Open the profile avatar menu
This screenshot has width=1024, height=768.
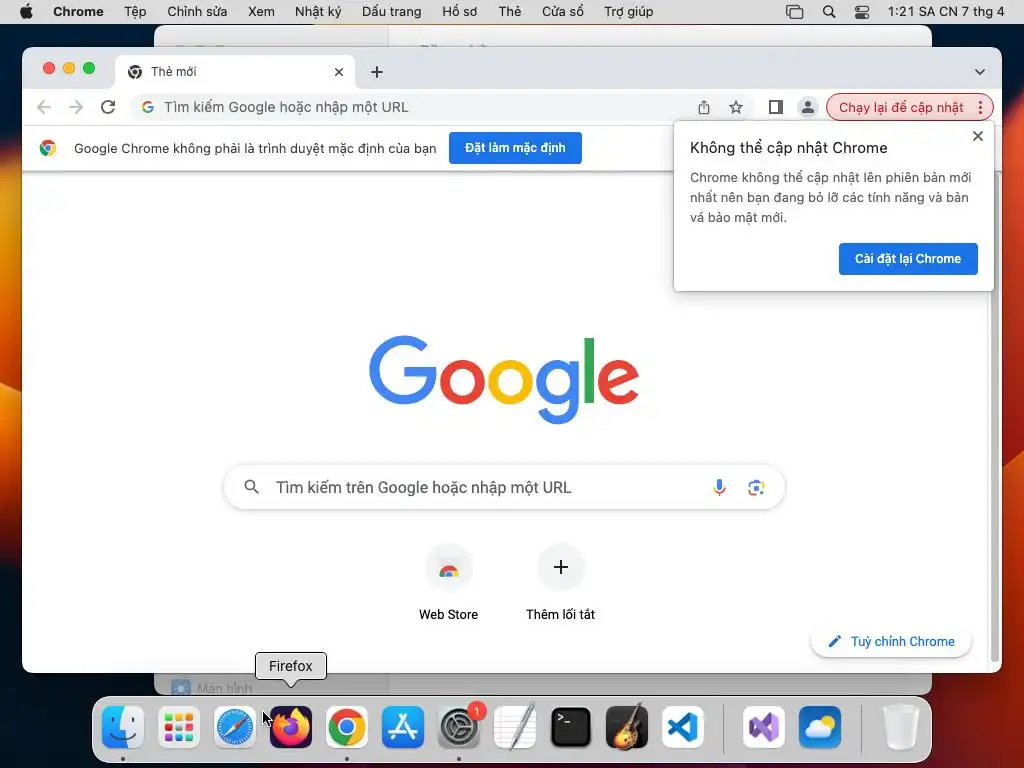pyautogui.click(x=808, y=107)
